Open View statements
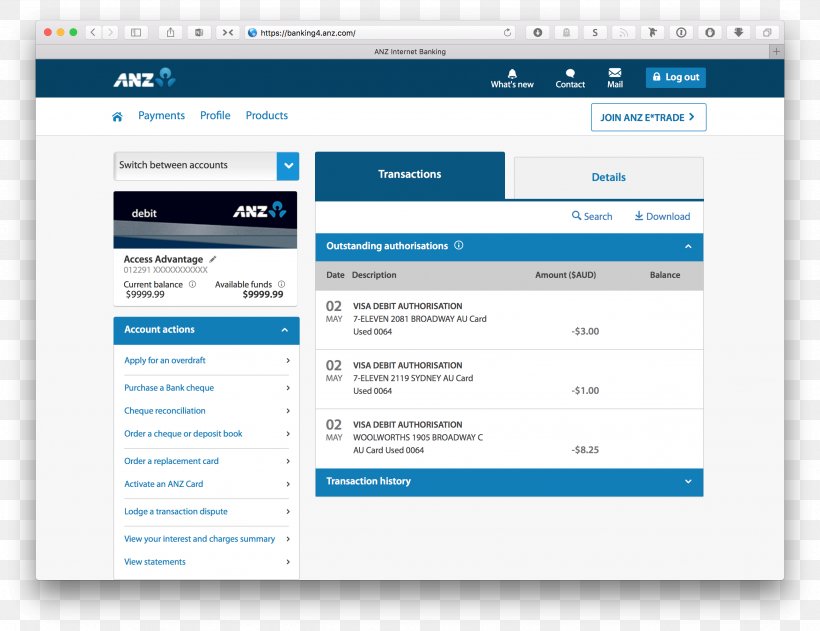820x631 pixels. point(207,561)
